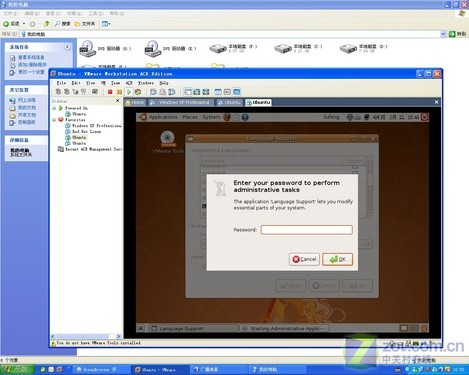The width and height of the screenshot is (469, 375).
Task: Click the highlighted Console view toolbar icon
Action: click(236, 92)
